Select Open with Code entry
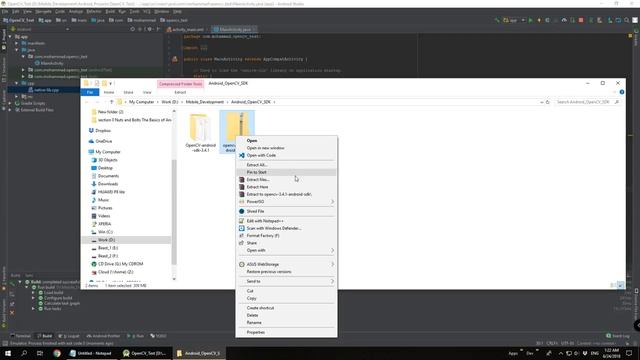Viewport: 640px width, 360px height. [261, 155]
